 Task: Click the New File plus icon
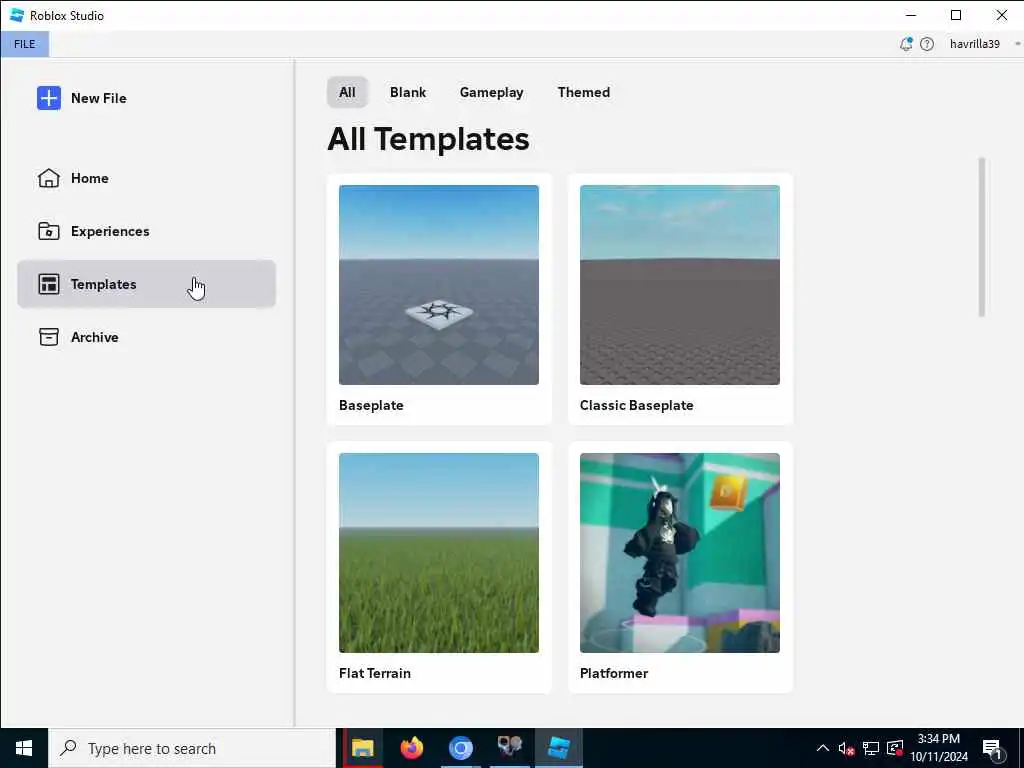pos(49,98)
